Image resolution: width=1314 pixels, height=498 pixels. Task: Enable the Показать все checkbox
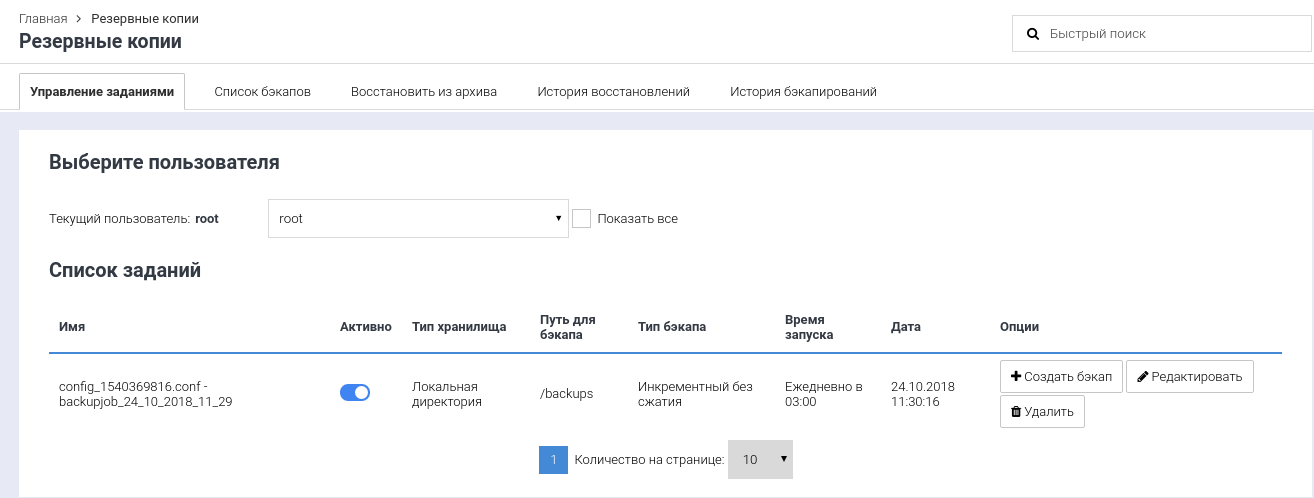coord(582,218)
